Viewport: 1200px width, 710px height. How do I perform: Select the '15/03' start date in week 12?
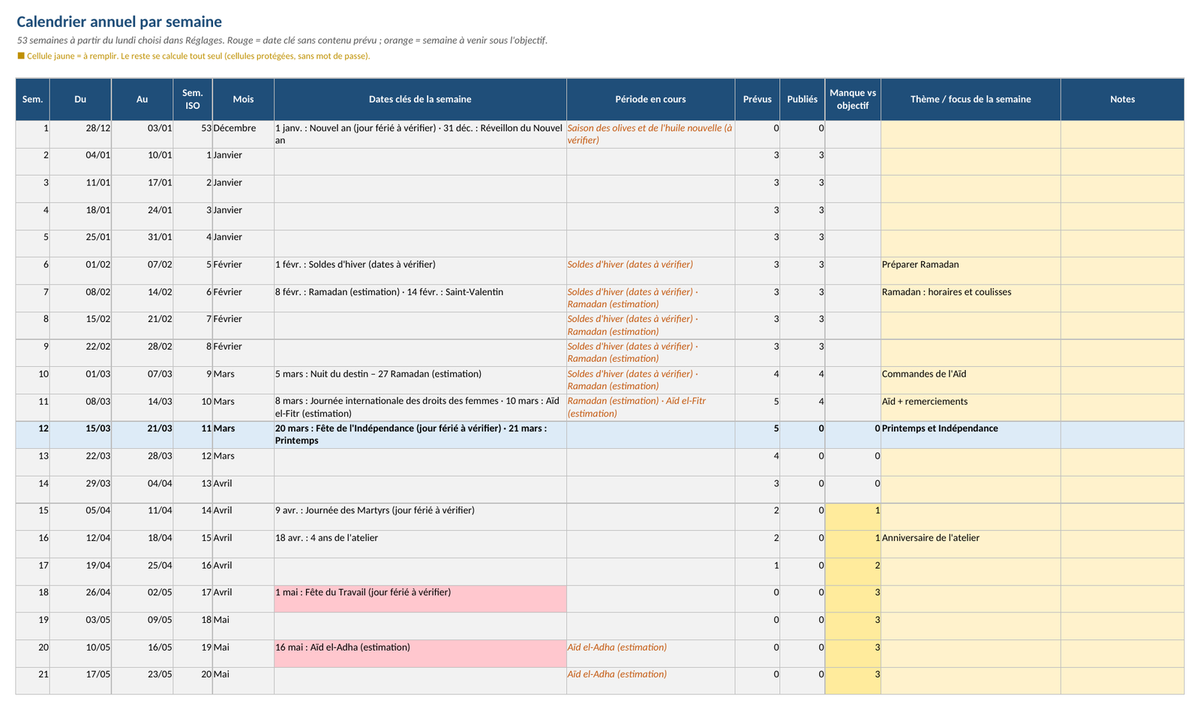click(81, 434)
